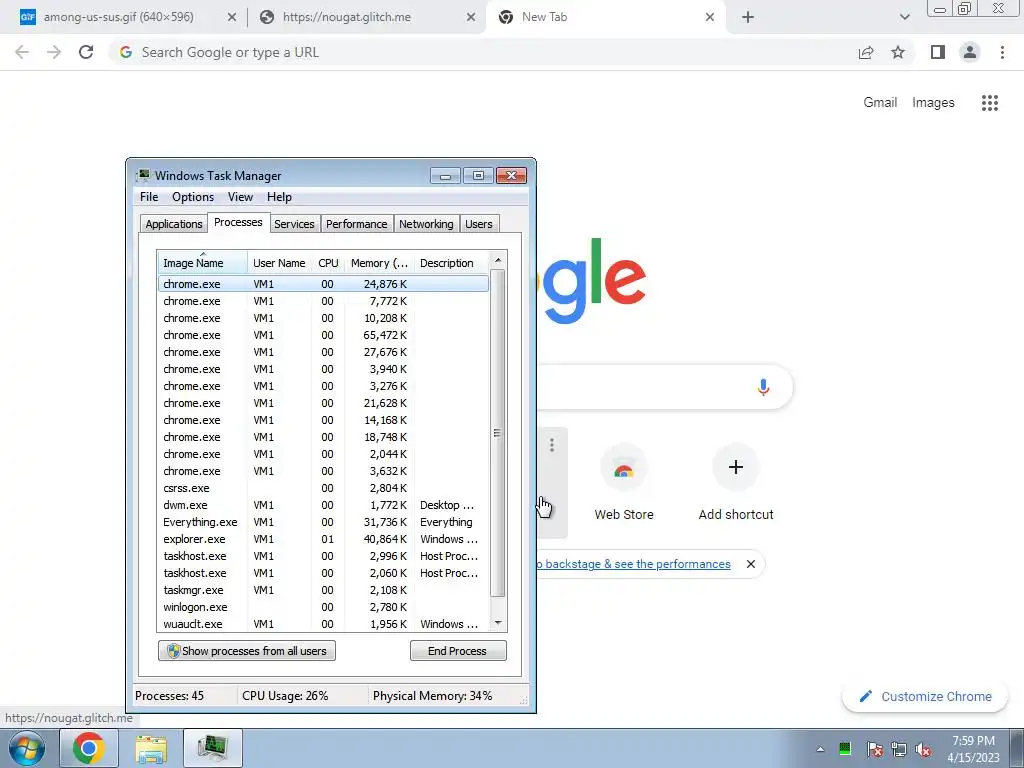The height and width of the screenshot is (768, 1024).
Task: Close the nougat.glitch.me tab
Action: (x=471, y=17)
